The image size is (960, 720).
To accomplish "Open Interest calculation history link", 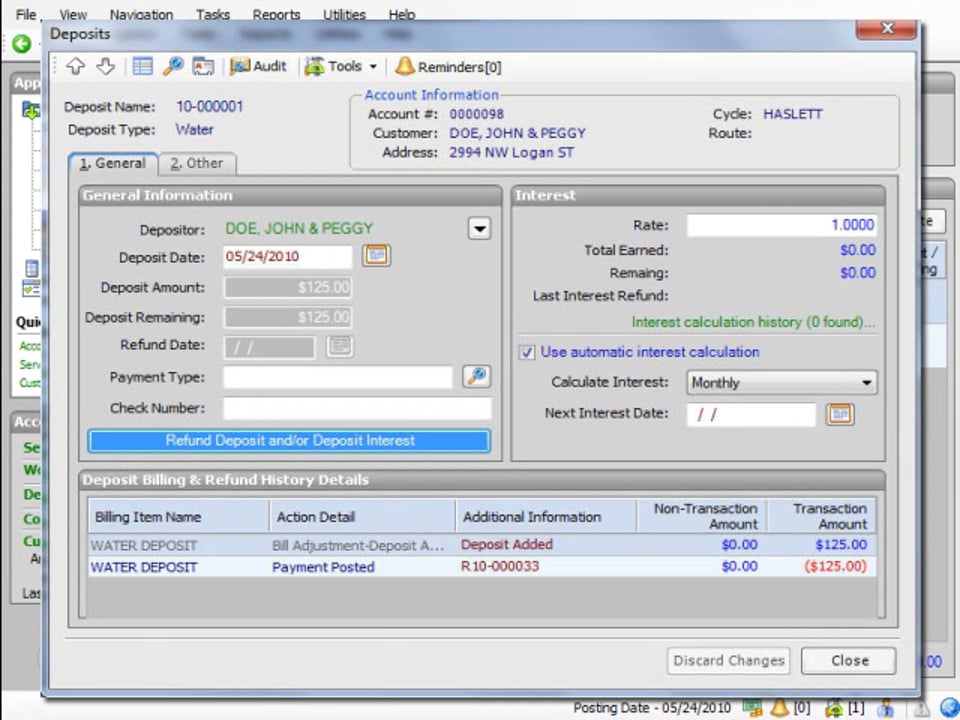I will [x=753, y=322].
